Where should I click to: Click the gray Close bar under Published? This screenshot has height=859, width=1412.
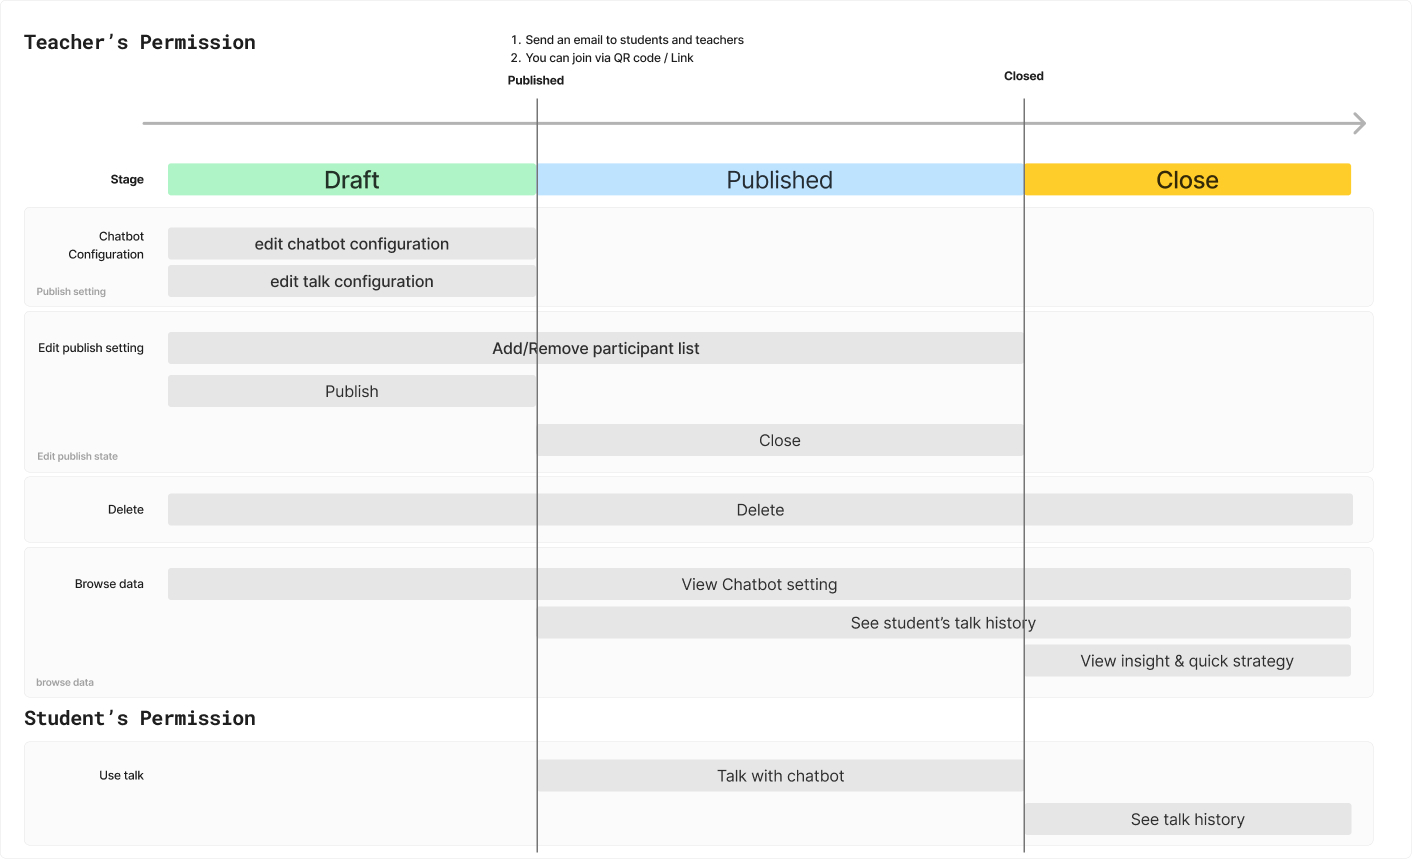(779, 441)
